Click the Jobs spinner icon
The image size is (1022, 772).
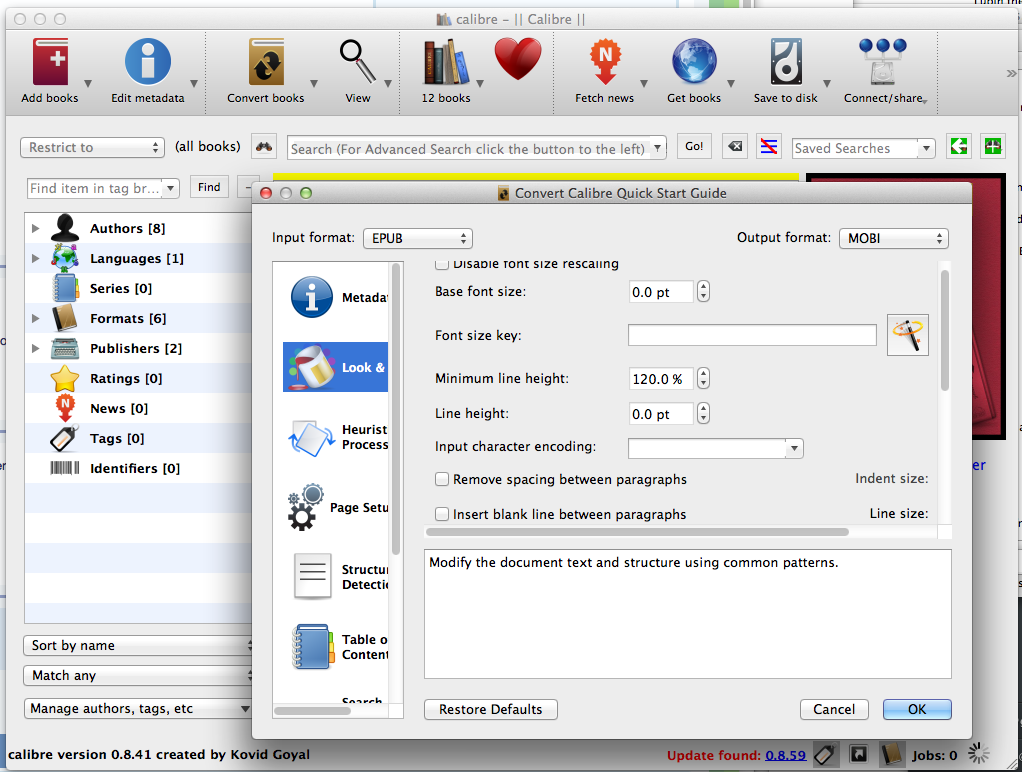tap(978, 754)
